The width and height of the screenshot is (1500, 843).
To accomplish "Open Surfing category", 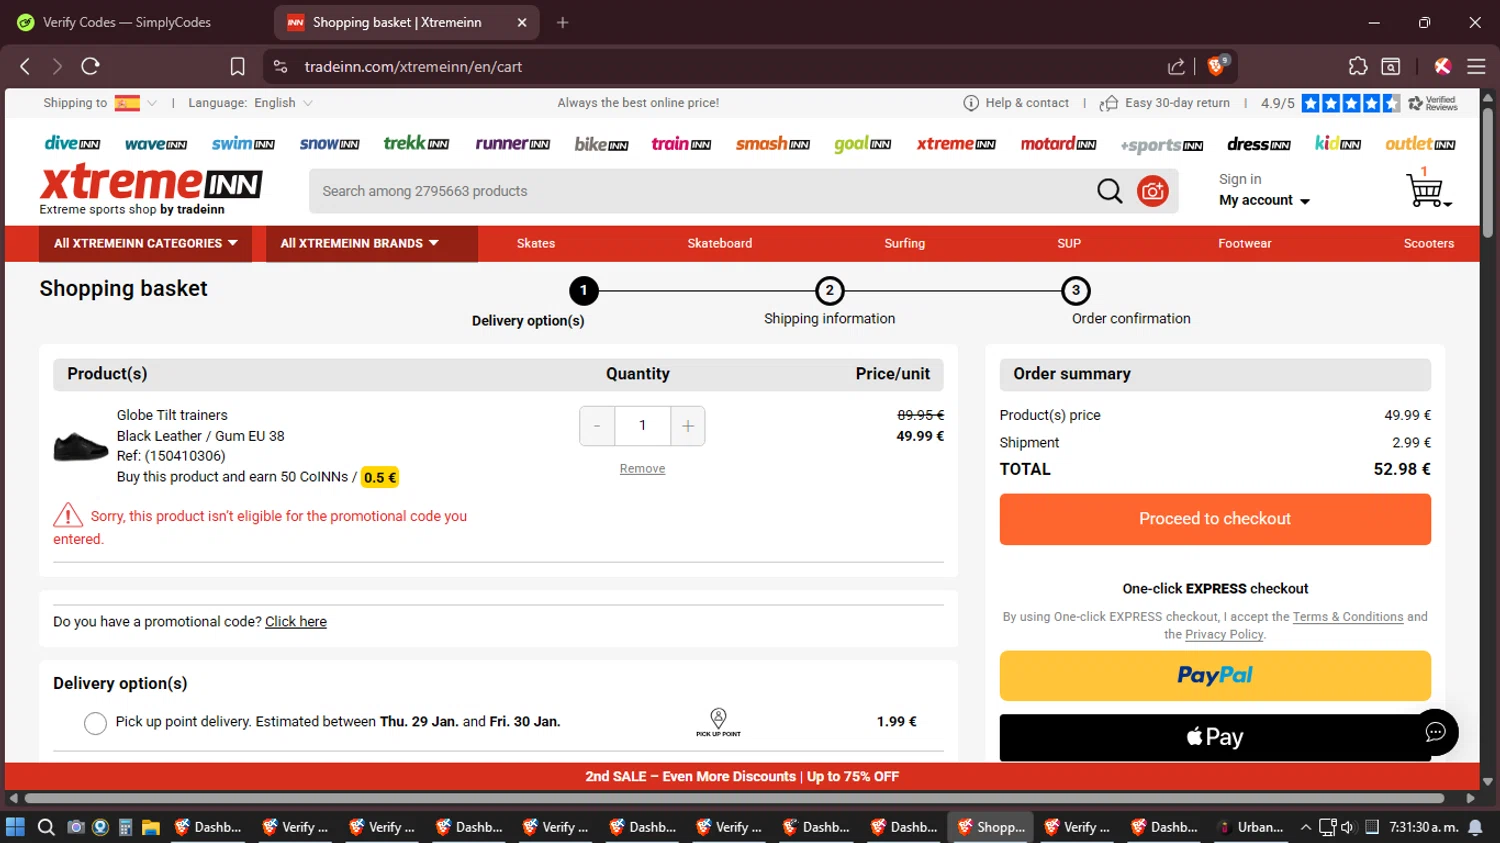I will point(905,243).
